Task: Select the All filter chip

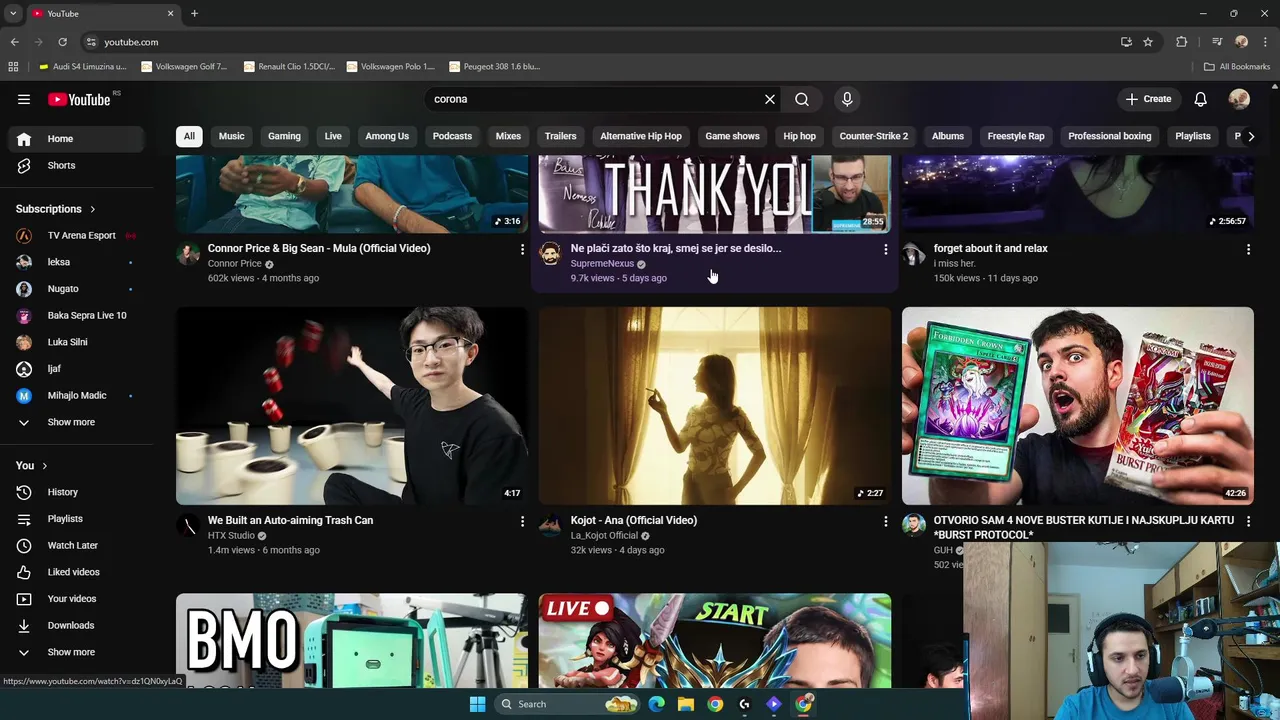Action: click(189, 136)
